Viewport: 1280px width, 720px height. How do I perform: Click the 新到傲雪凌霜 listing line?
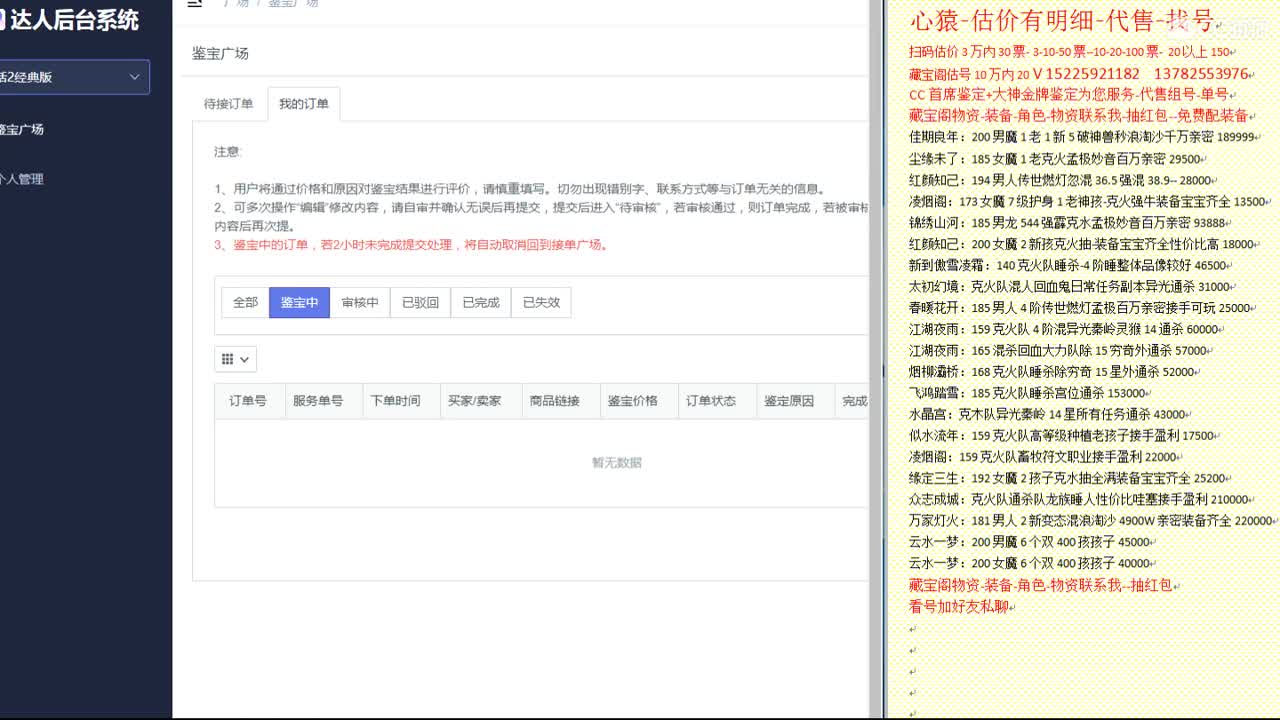1068,265
